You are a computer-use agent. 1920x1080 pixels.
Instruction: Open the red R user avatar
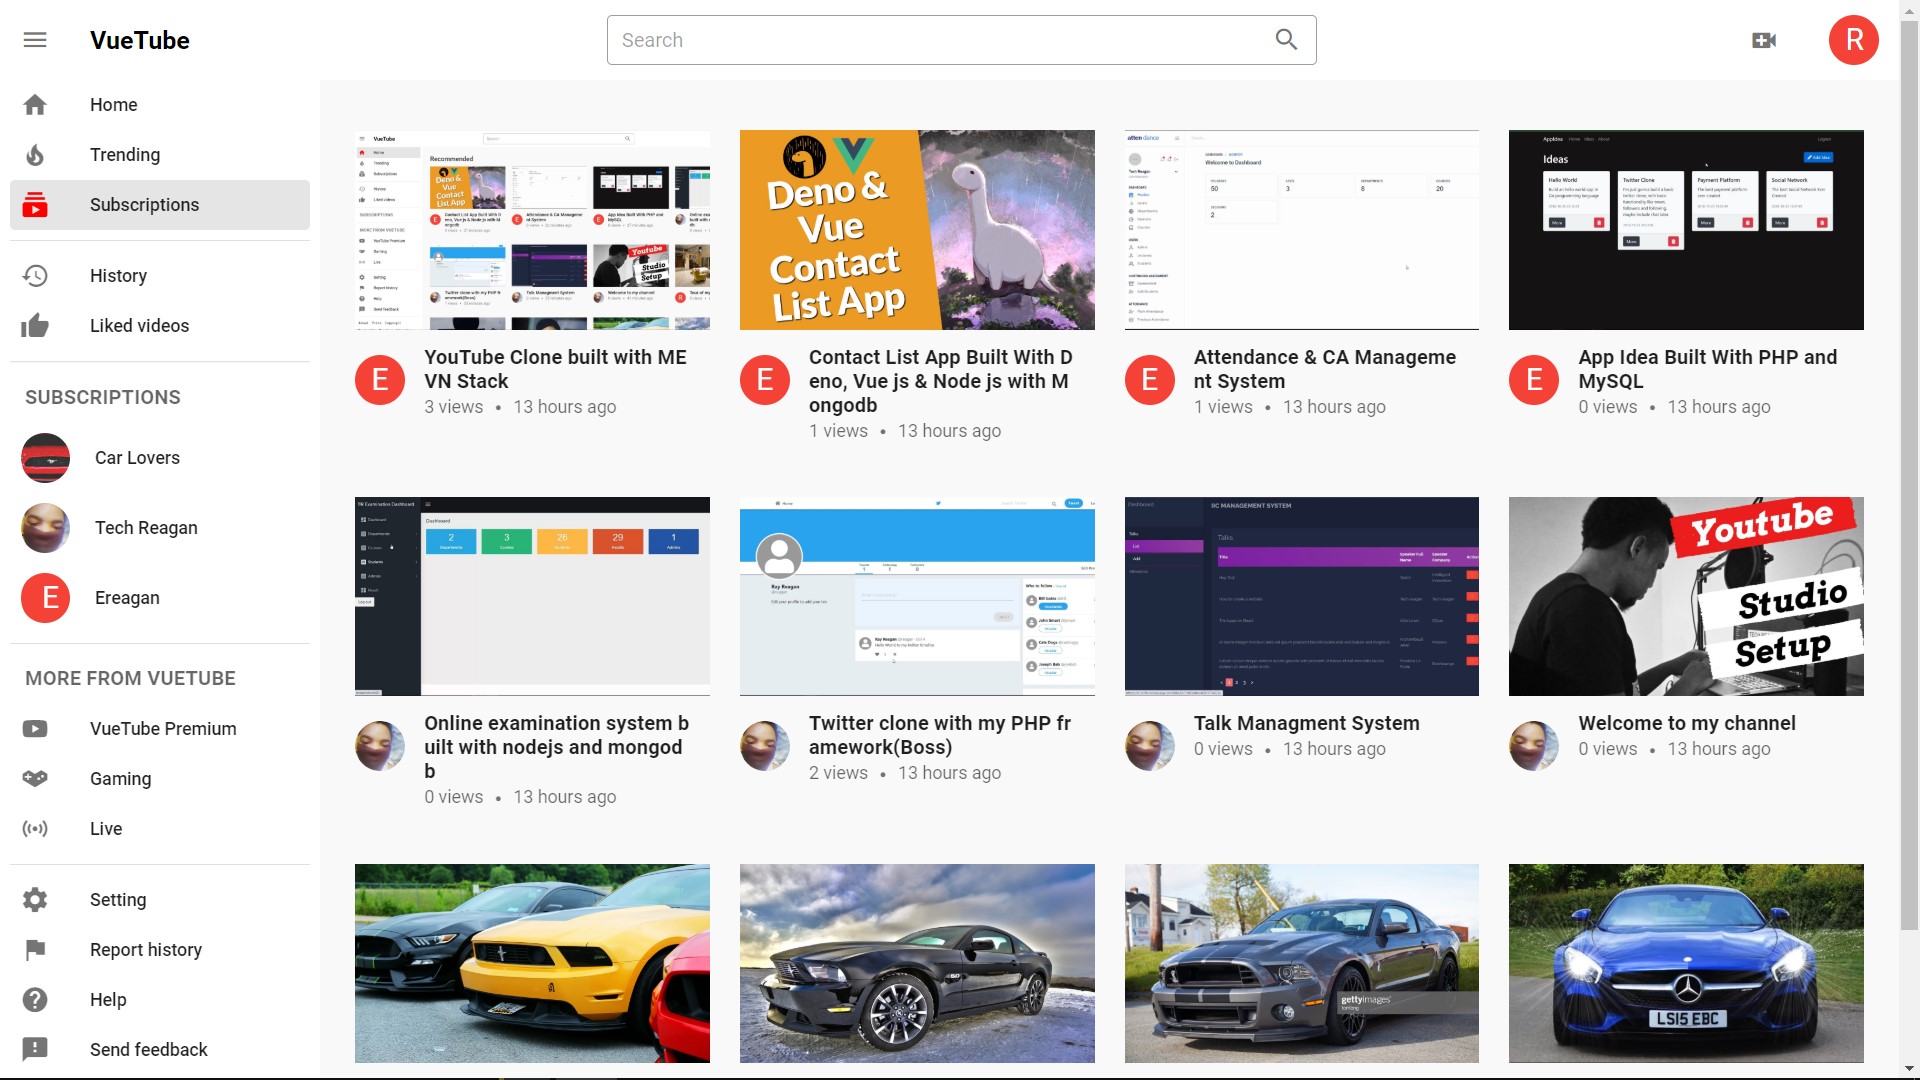(1853, 40)
